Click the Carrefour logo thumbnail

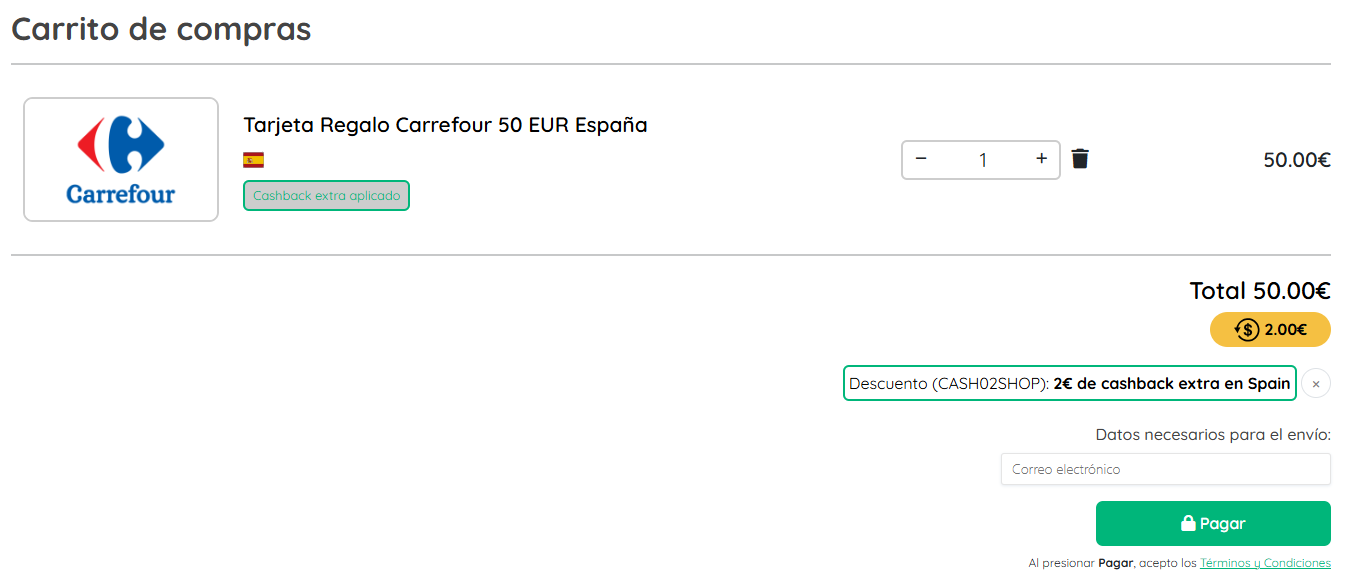point(121,159)
